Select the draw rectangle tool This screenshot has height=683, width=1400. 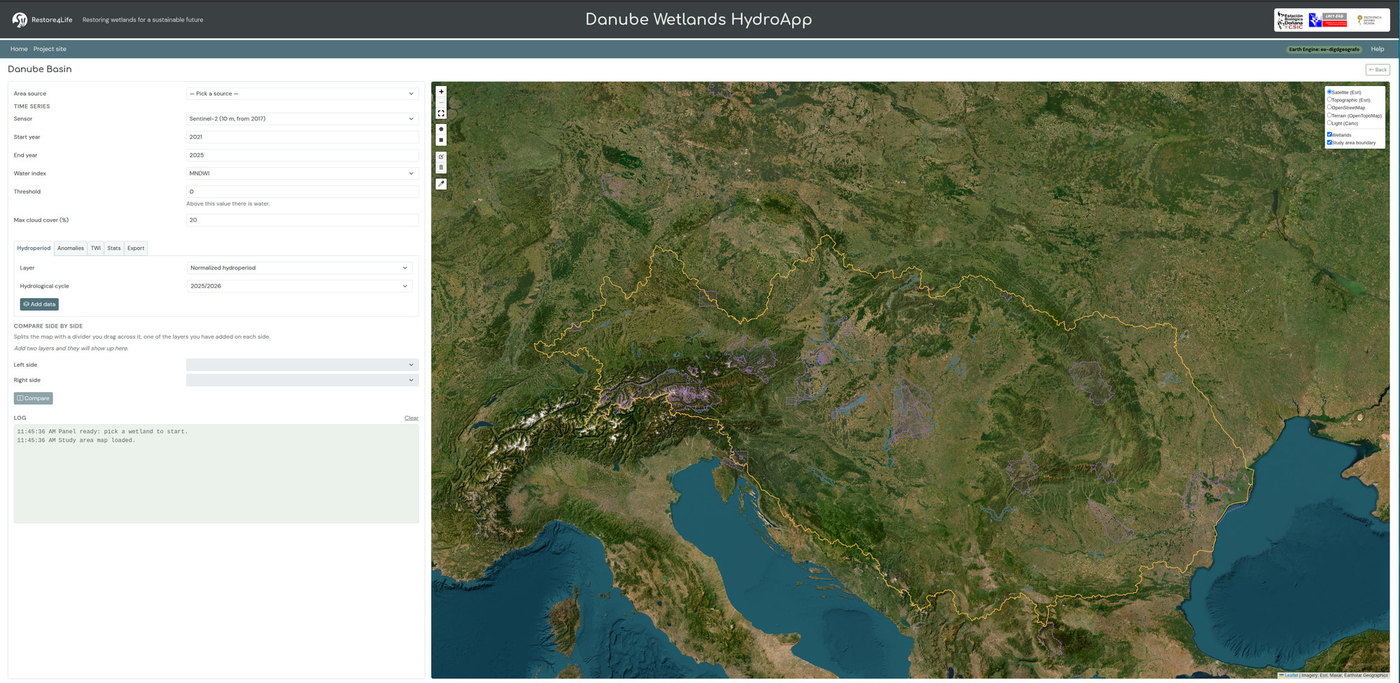point(441,140)
